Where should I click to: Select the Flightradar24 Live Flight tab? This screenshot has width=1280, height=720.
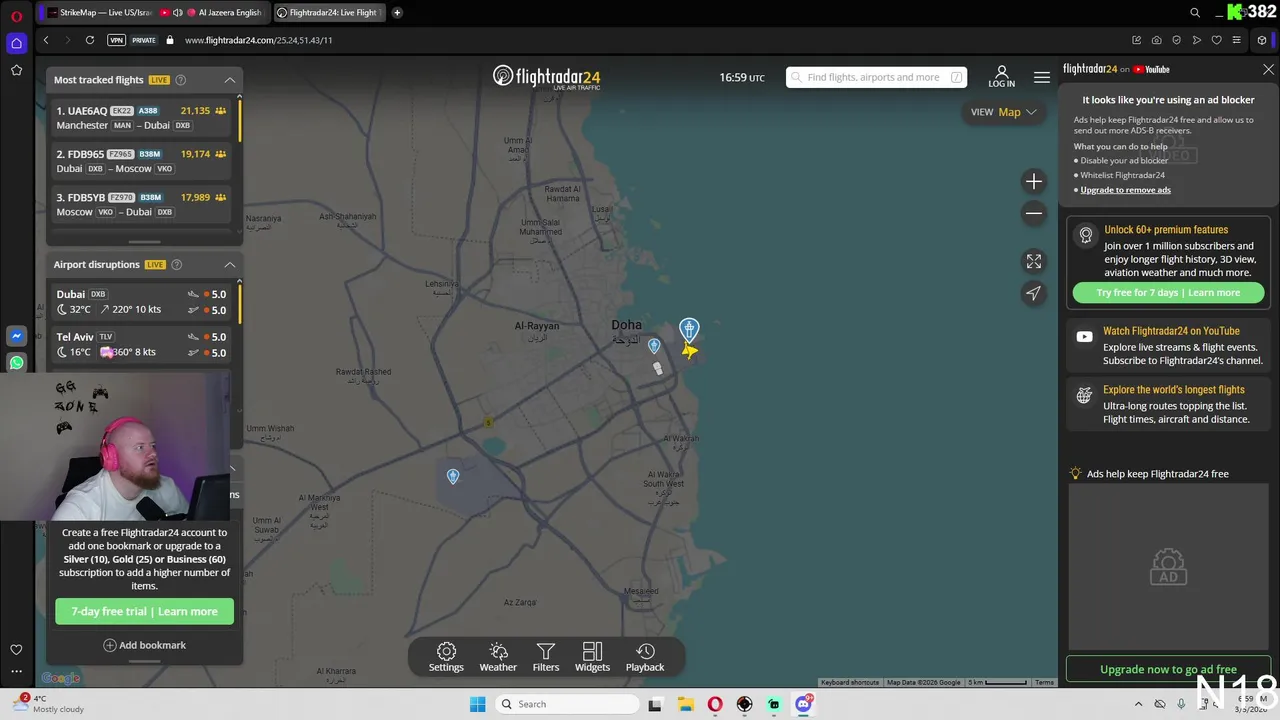pyautogui.click(x=329, y=13)
